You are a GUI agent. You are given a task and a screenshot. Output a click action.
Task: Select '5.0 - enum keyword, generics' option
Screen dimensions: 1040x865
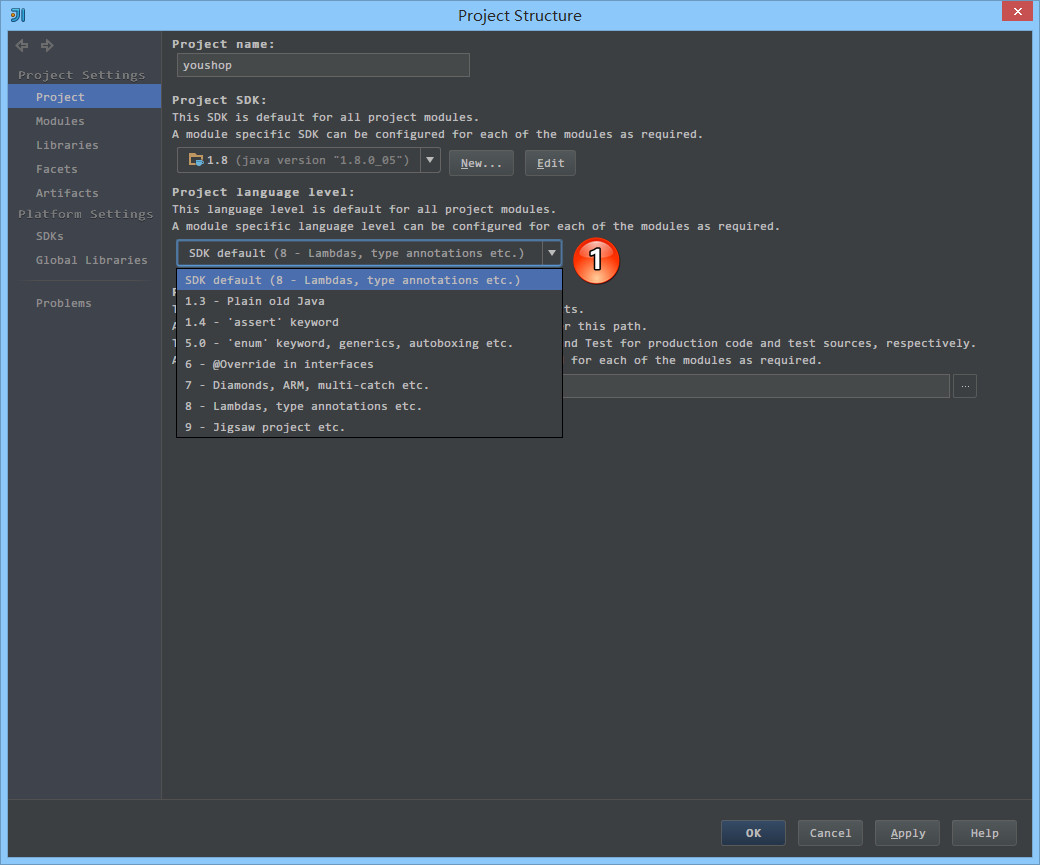click(x=349, y=343)
